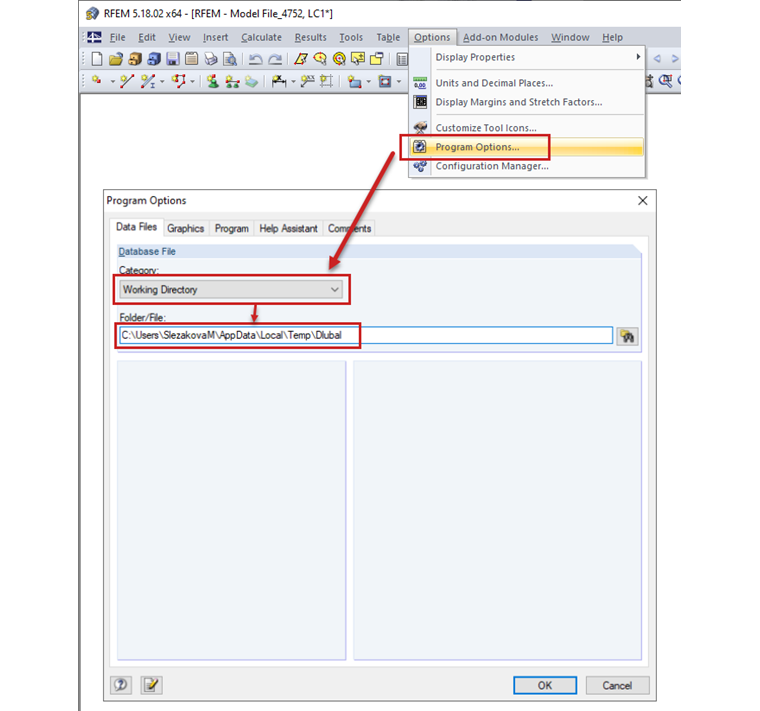The image size is (760, 711).
Task: Select the Data Files tab
Action: tap(136, 227)
